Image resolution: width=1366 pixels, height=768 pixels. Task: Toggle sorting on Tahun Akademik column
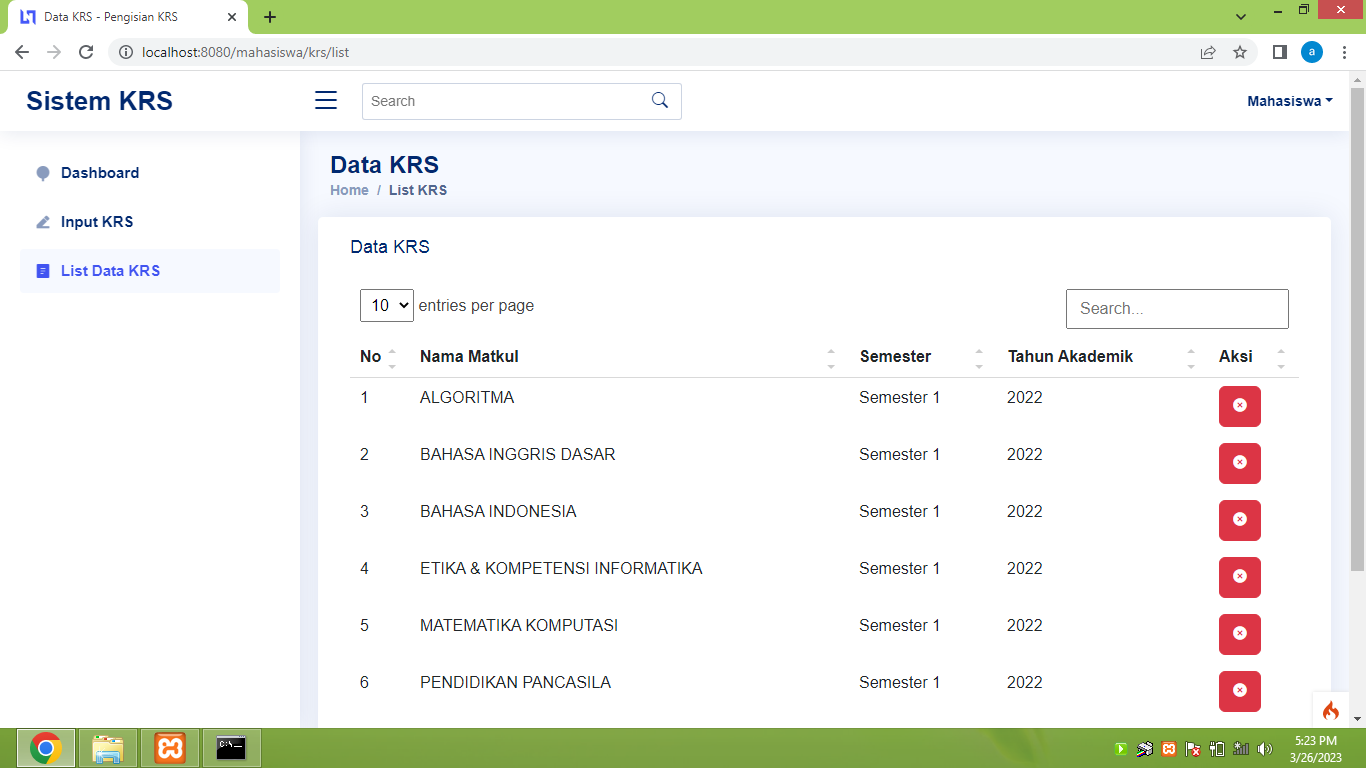(1190, 356)
